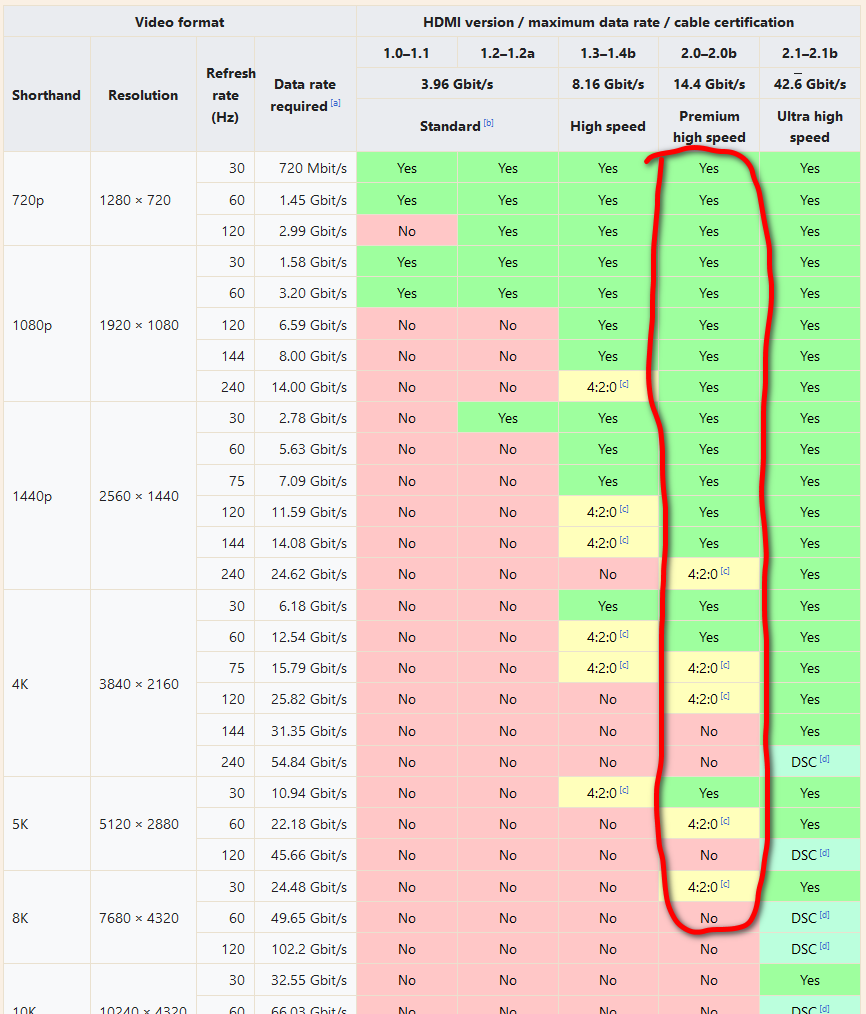
Task: Click the "8.16 Gbit/s" maximum data rate header
Action: click(x=608, y=84)
